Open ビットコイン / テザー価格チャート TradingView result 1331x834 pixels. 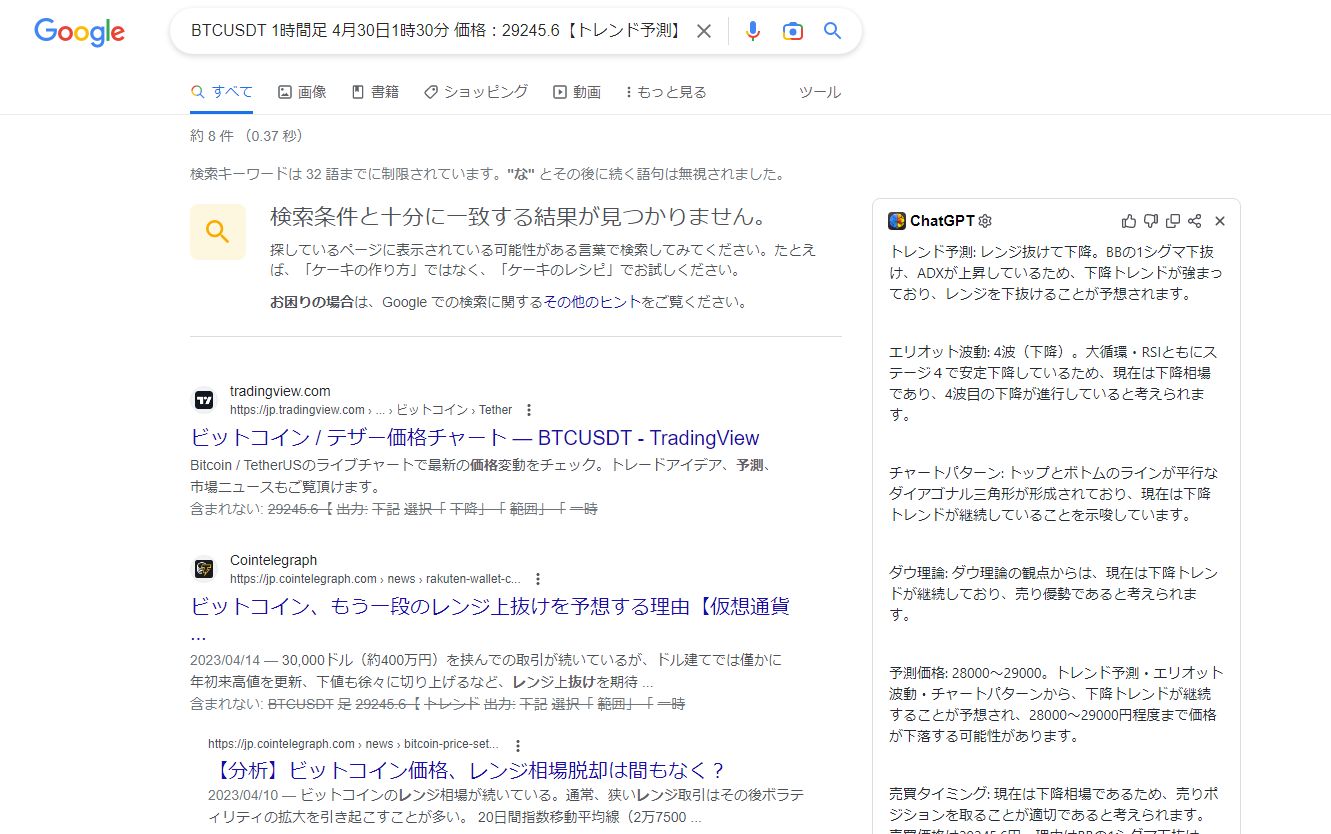475,438
